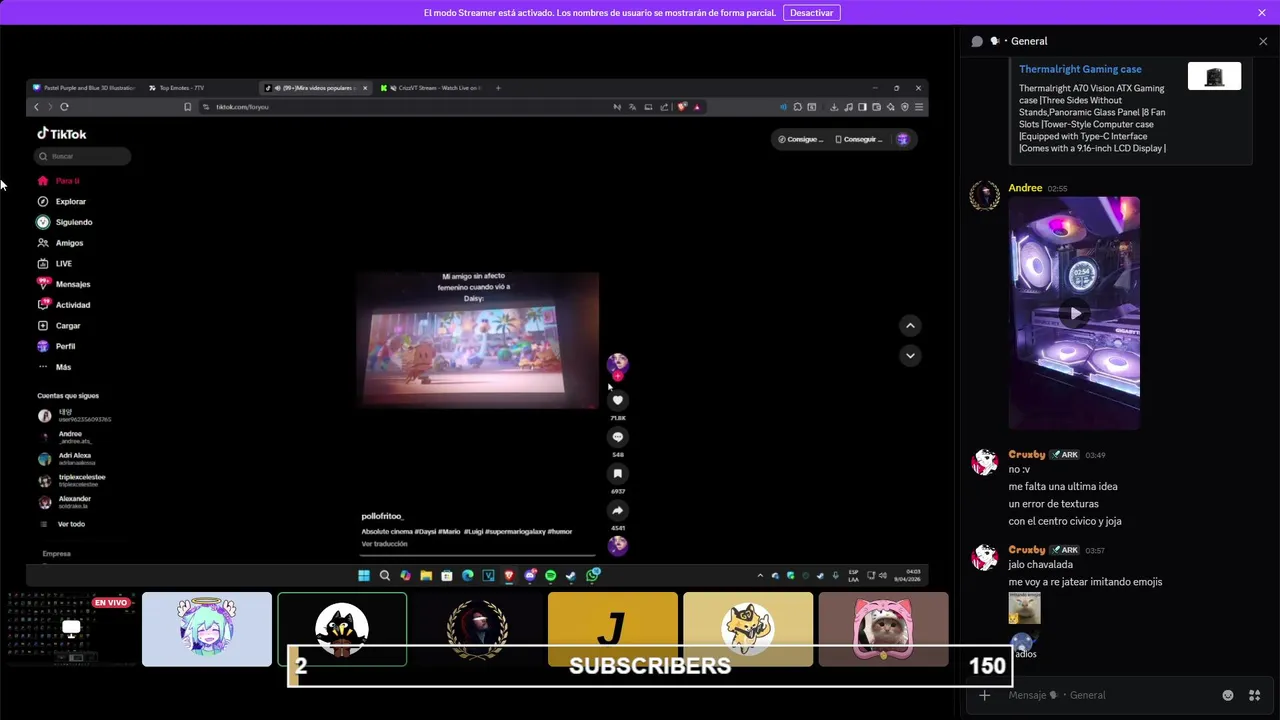Select the cat with pink hood participant tile
1280x720 pixels.
point(883,629)
